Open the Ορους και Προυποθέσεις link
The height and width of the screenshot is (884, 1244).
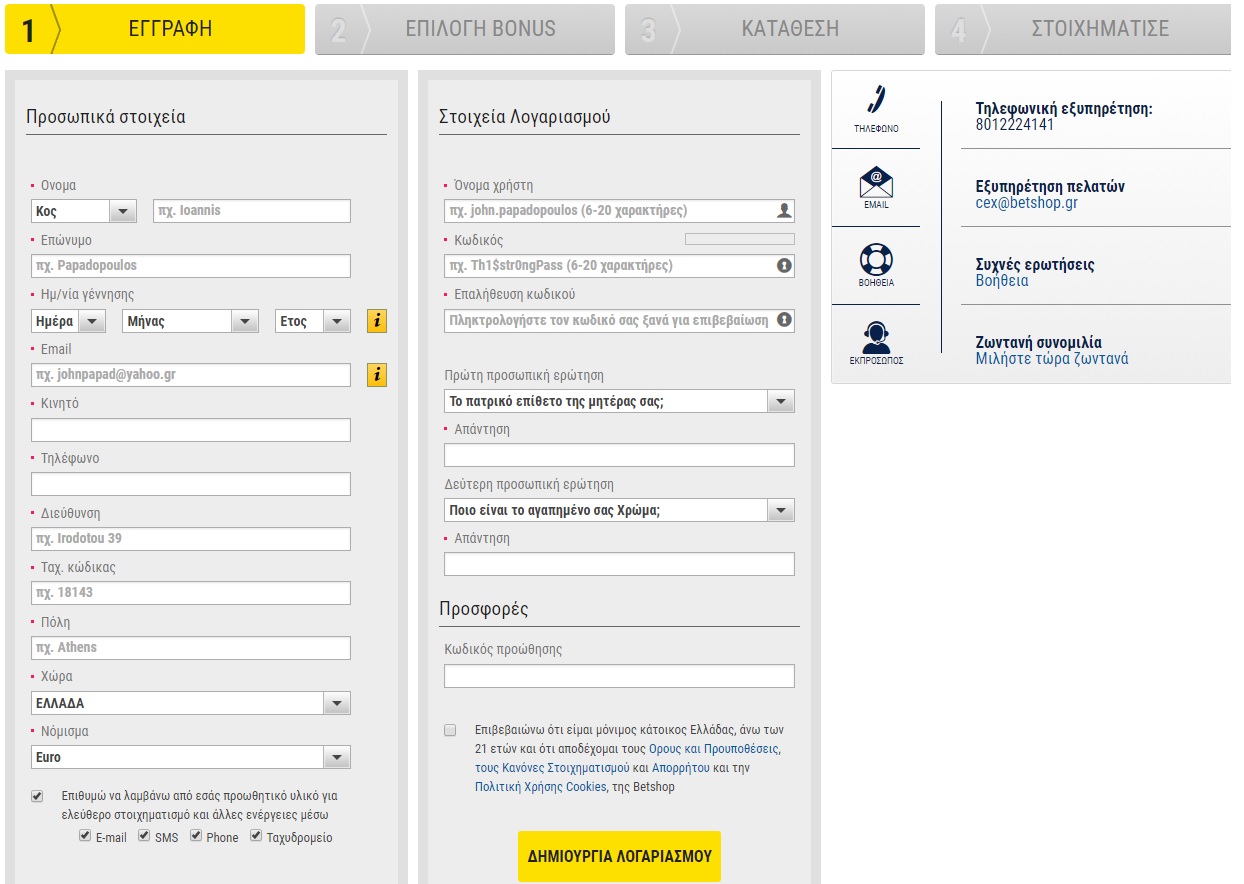point(713,749)
